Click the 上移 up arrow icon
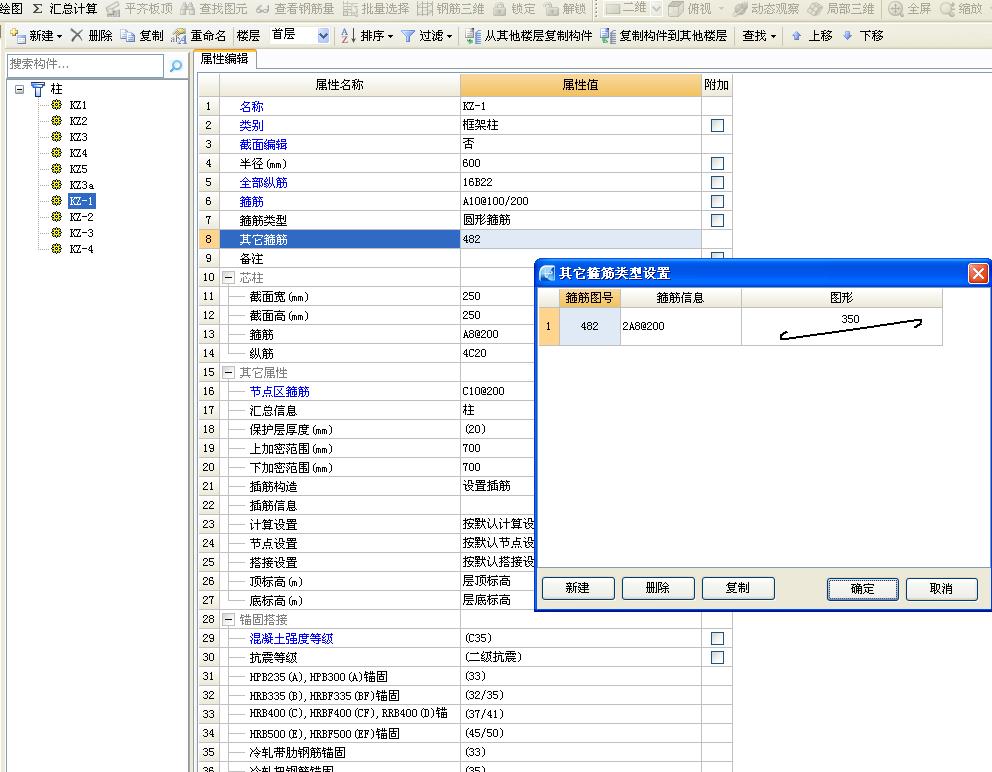This screenshot has height=772, width=992. click(x=796, y=35)
